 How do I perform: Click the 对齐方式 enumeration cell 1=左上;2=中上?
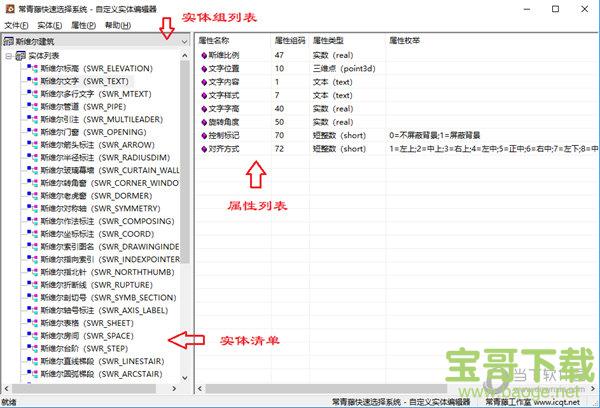click(493, 149)
